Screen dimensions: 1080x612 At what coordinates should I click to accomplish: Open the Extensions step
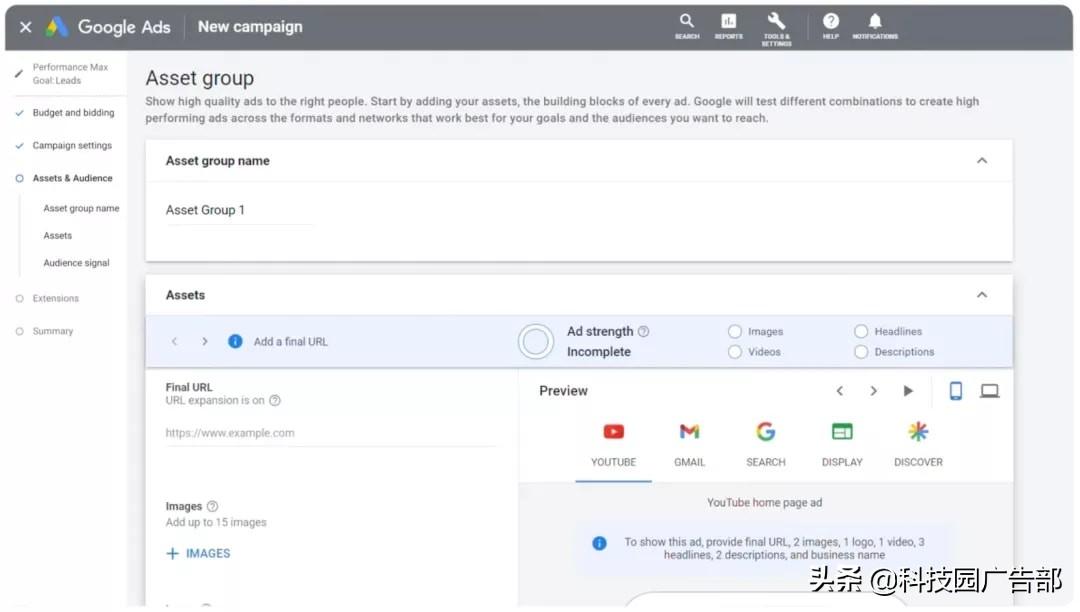(x=56, y=299)
